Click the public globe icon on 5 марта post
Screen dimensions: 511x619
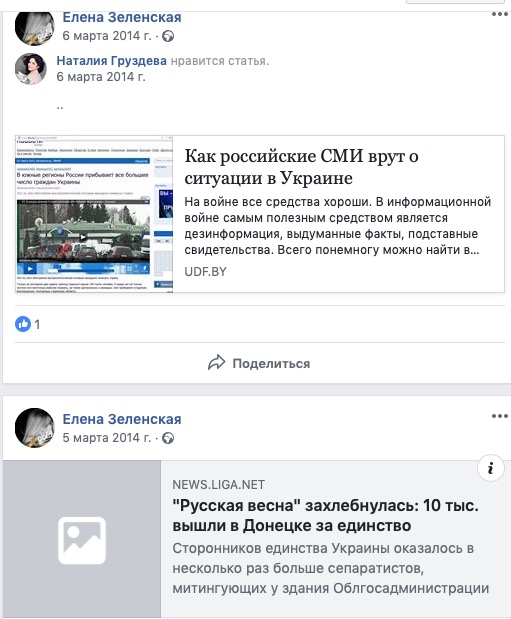coord(168,438)
